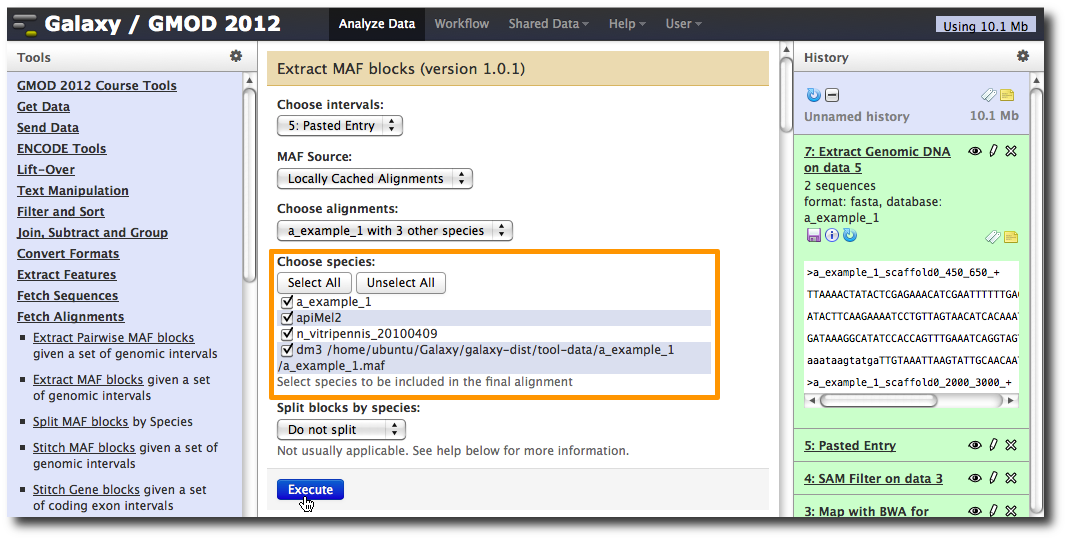Edit attributes of dataset 7 with the pencil
The width and height of the screenshot is (1067, 540).
pyautogui.click(x=994, y=151)
